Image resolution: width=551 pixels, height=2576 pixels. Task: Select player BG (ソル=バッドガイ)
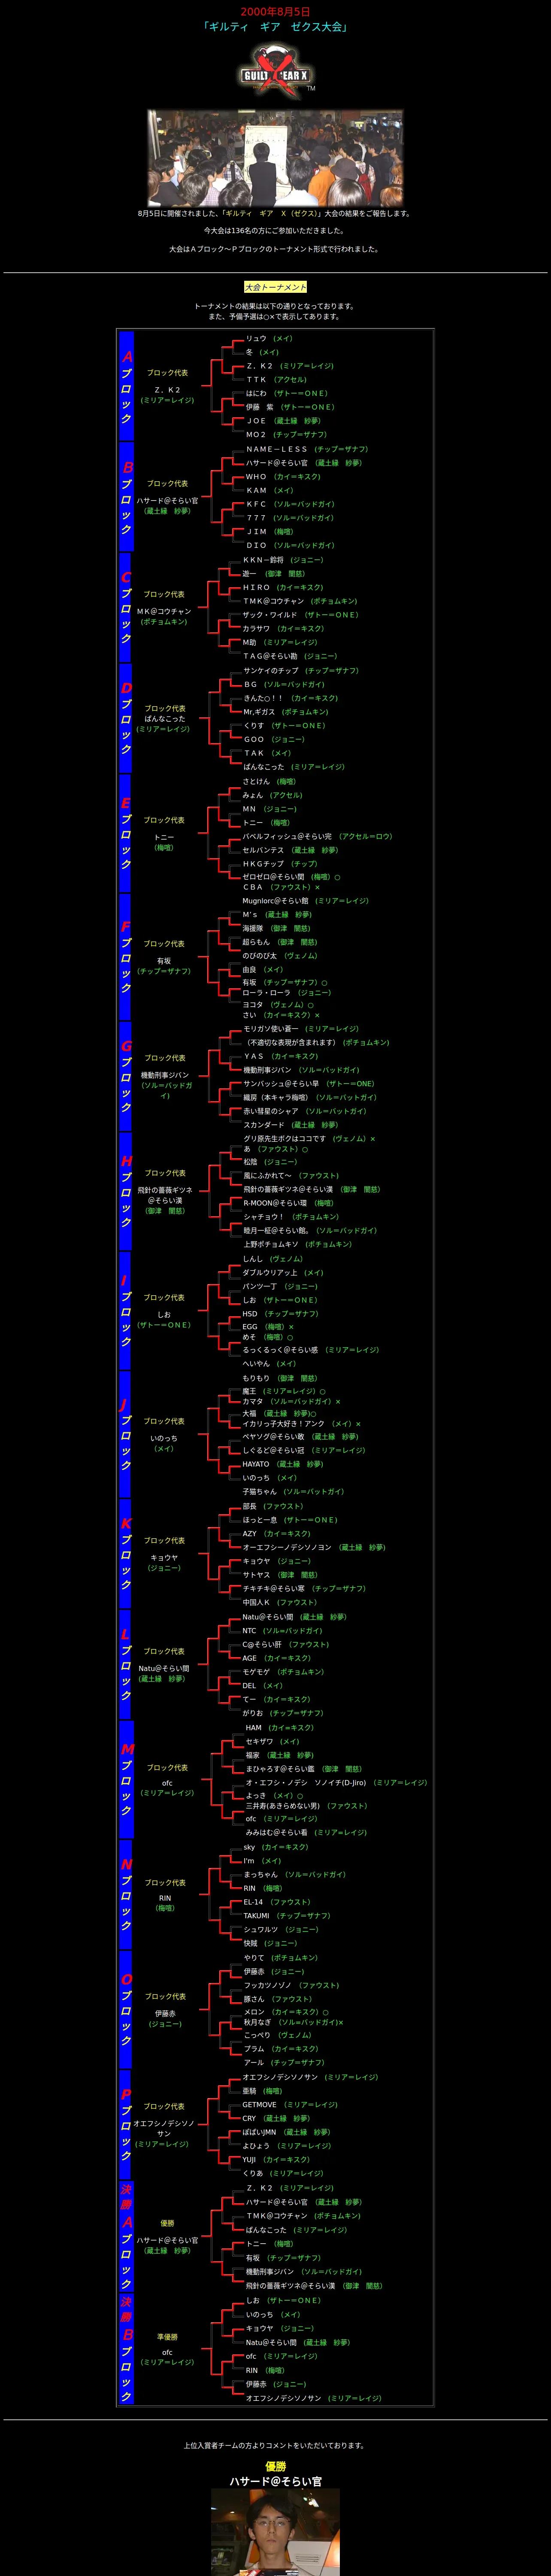284,685
